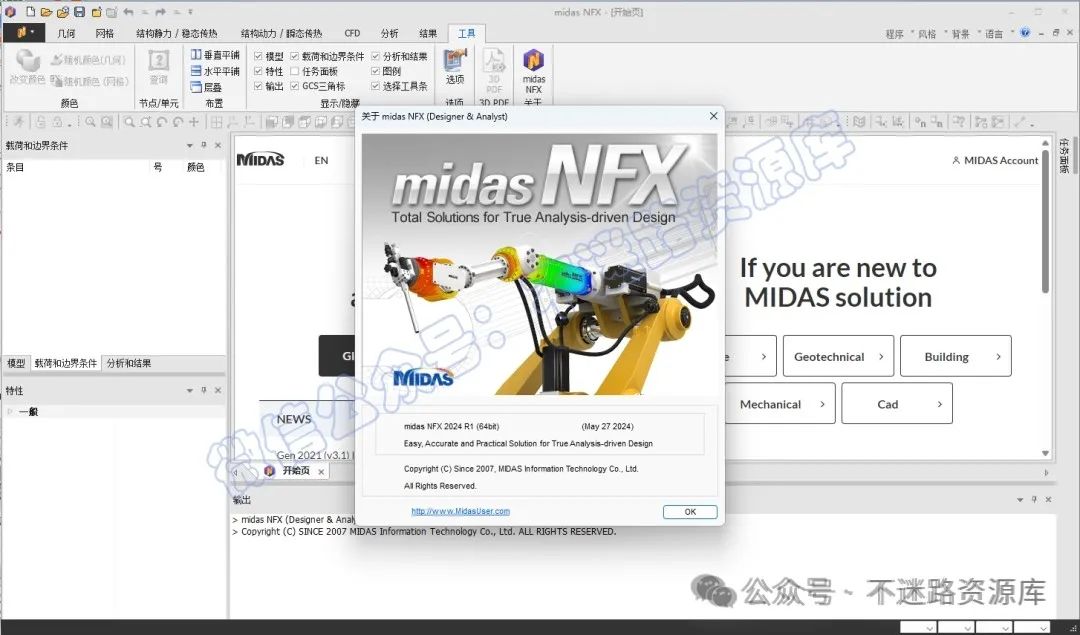Viewport: 1080px width, 635px height.
Task: Open the 输出 panel dropdown arrow
Action: click(x=1020, y=499)
